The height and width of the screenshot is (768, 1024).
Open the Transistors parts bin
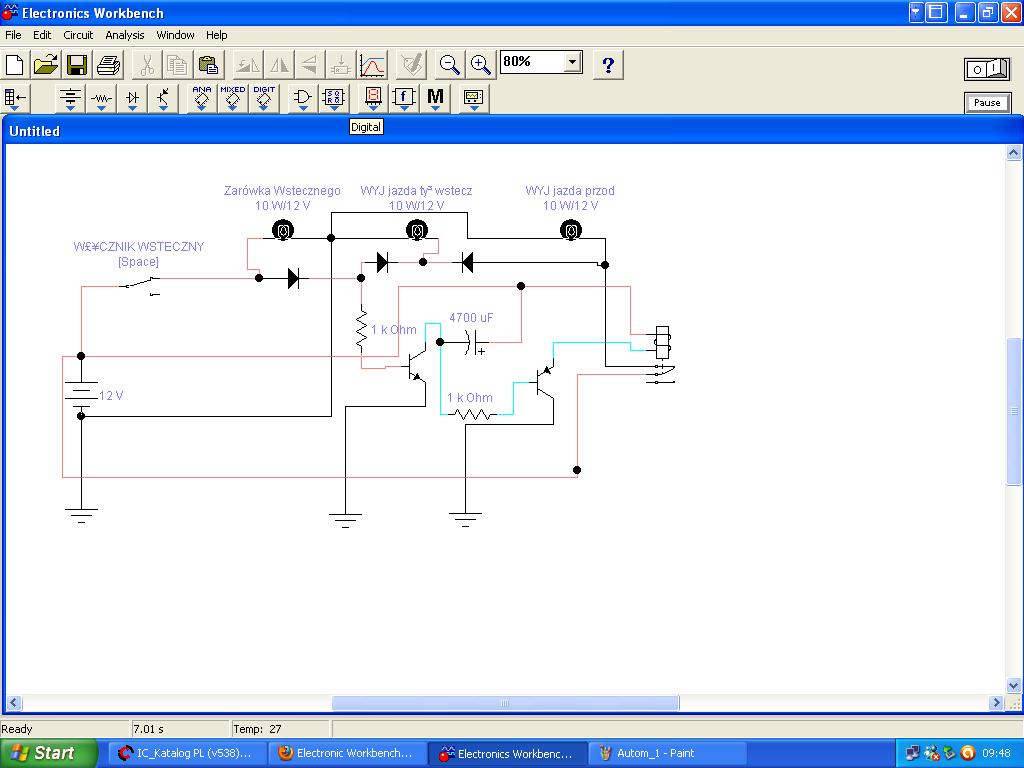click(x=163, y=98)
